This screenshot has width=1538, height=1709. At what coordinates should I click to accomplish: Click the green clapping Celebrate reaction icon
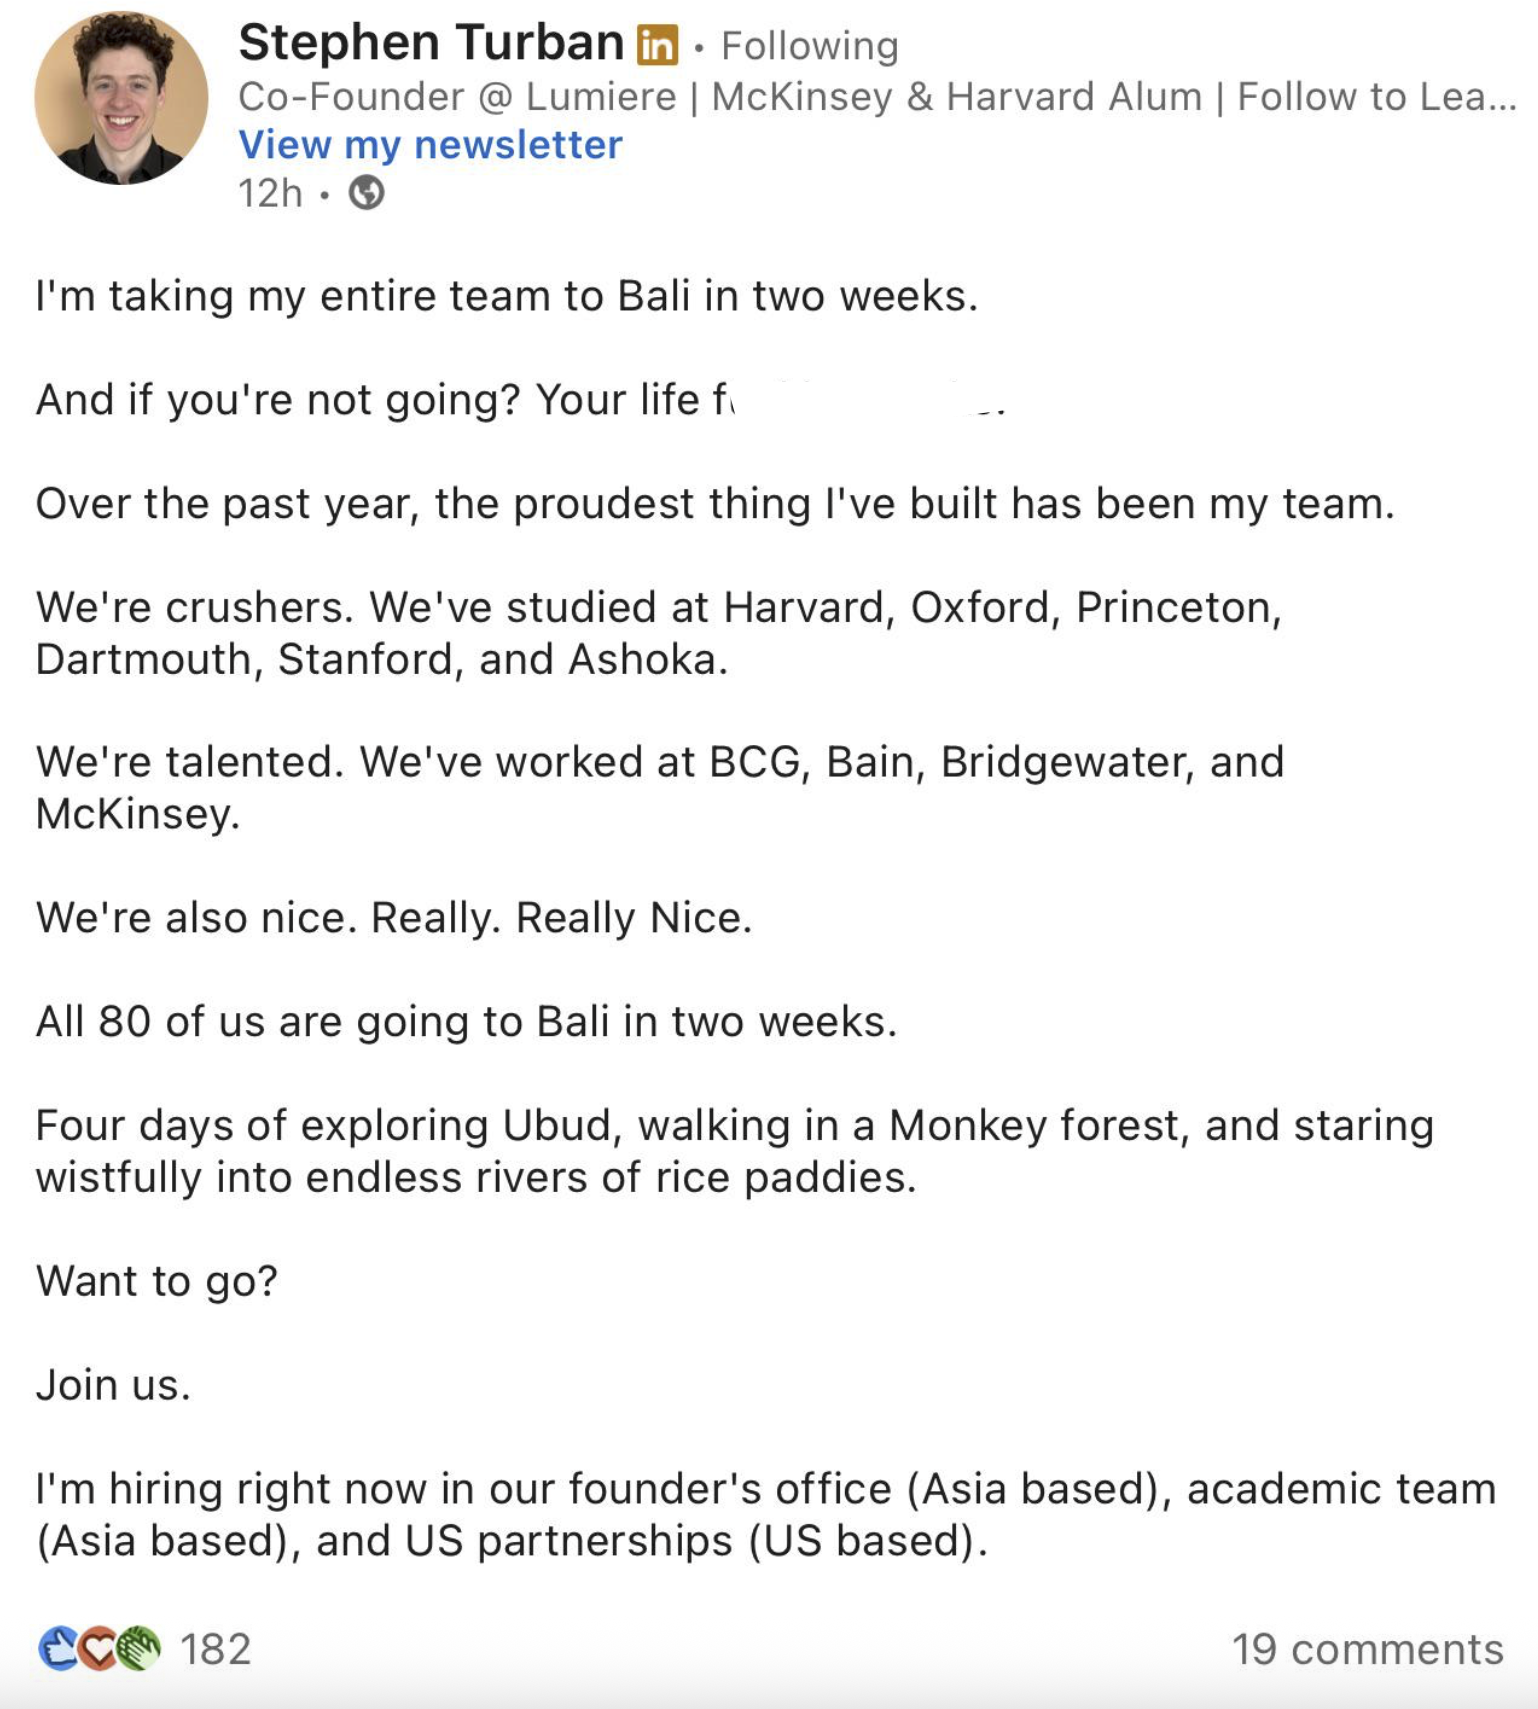tap(138, 1648)
